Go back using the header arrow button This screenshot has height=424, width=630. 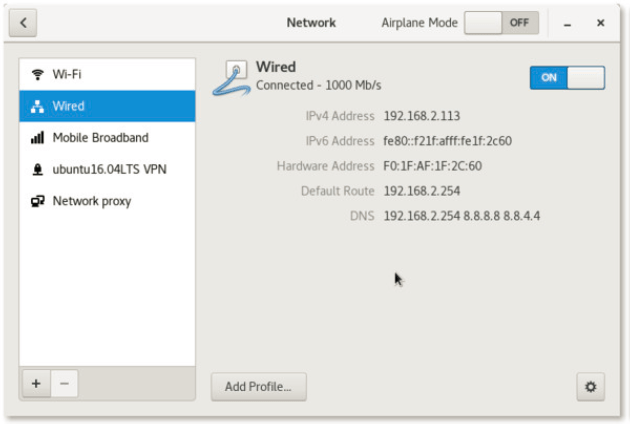[24, 22]
